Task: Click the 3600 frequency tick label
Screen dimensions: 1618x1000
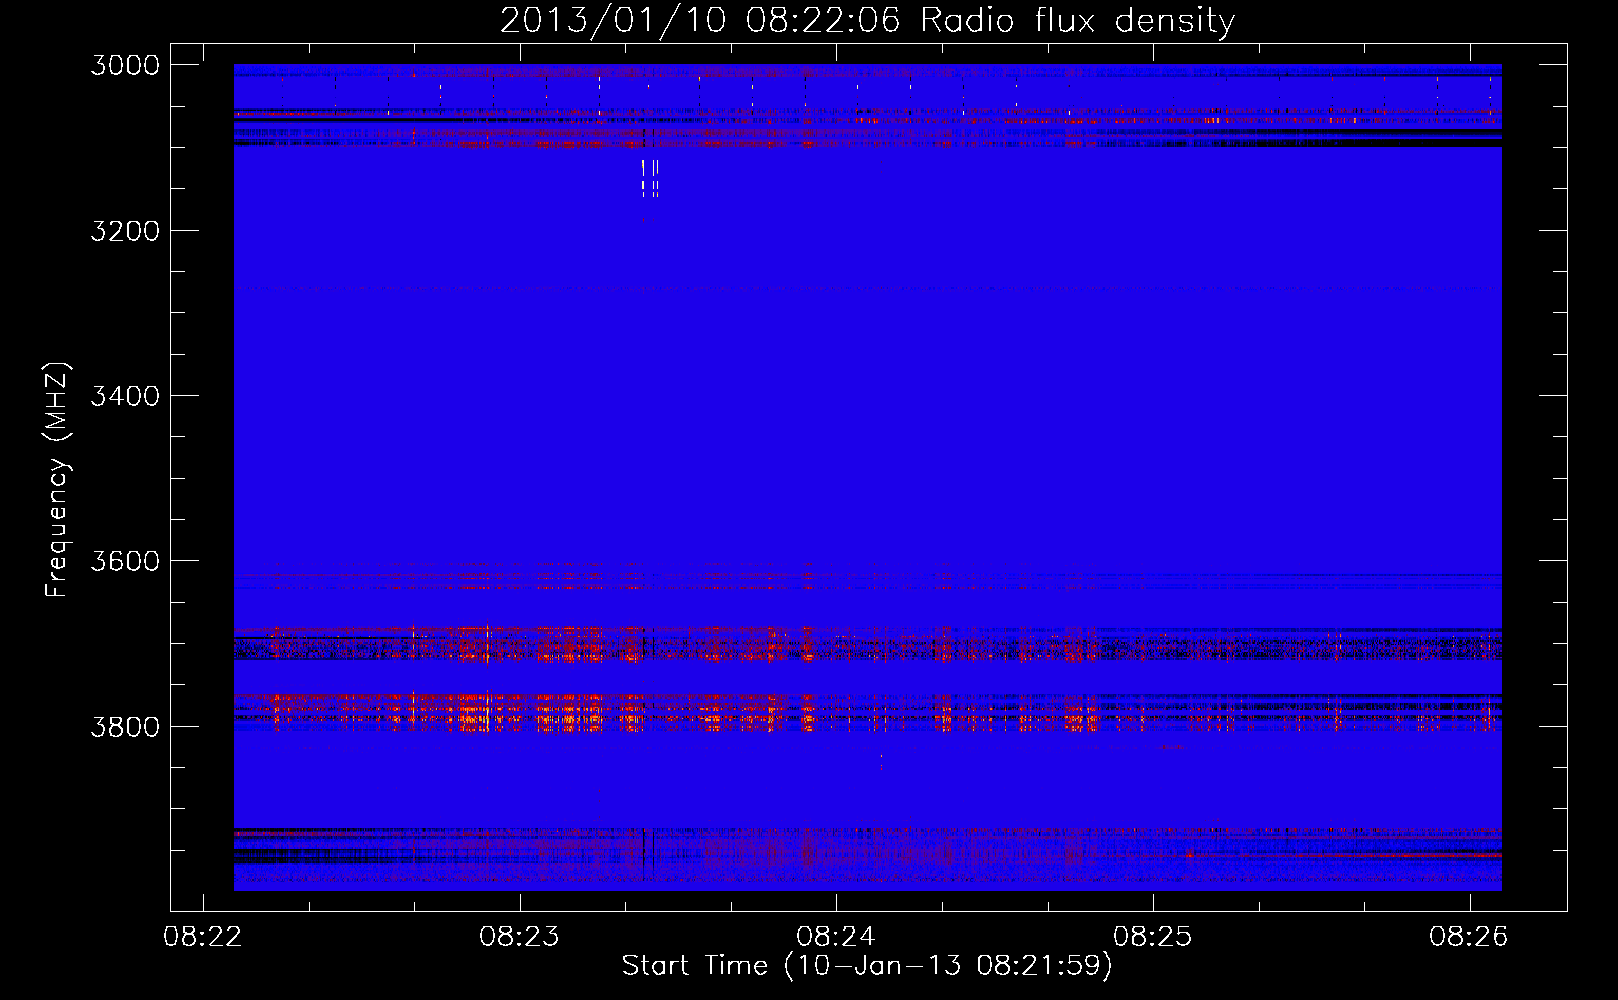Action: coord(125,561)
